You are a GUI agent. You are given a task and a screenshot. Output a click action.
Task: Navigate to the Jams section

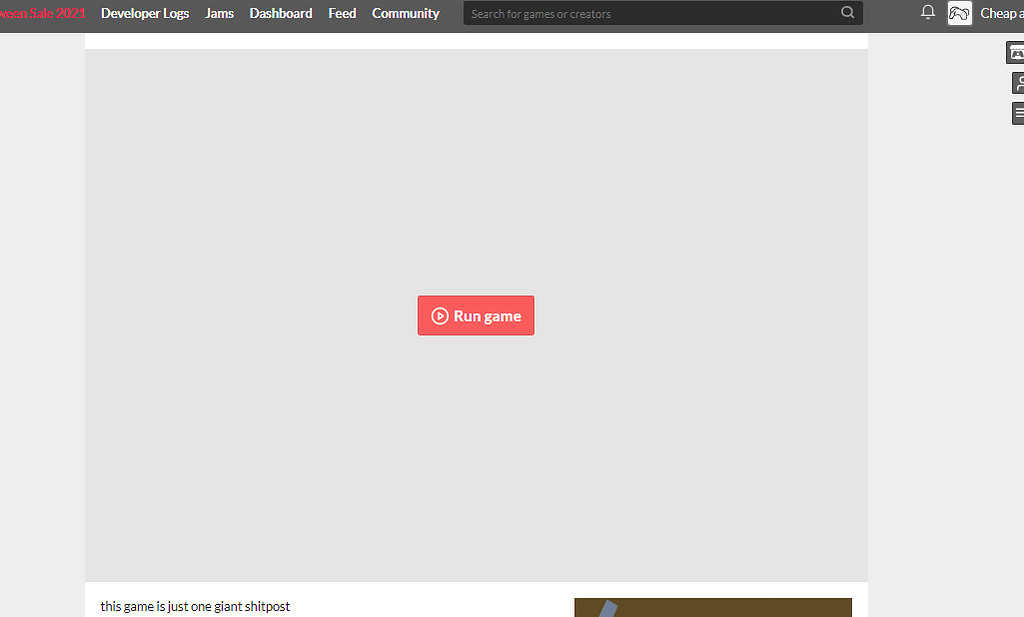click(219, 13)
